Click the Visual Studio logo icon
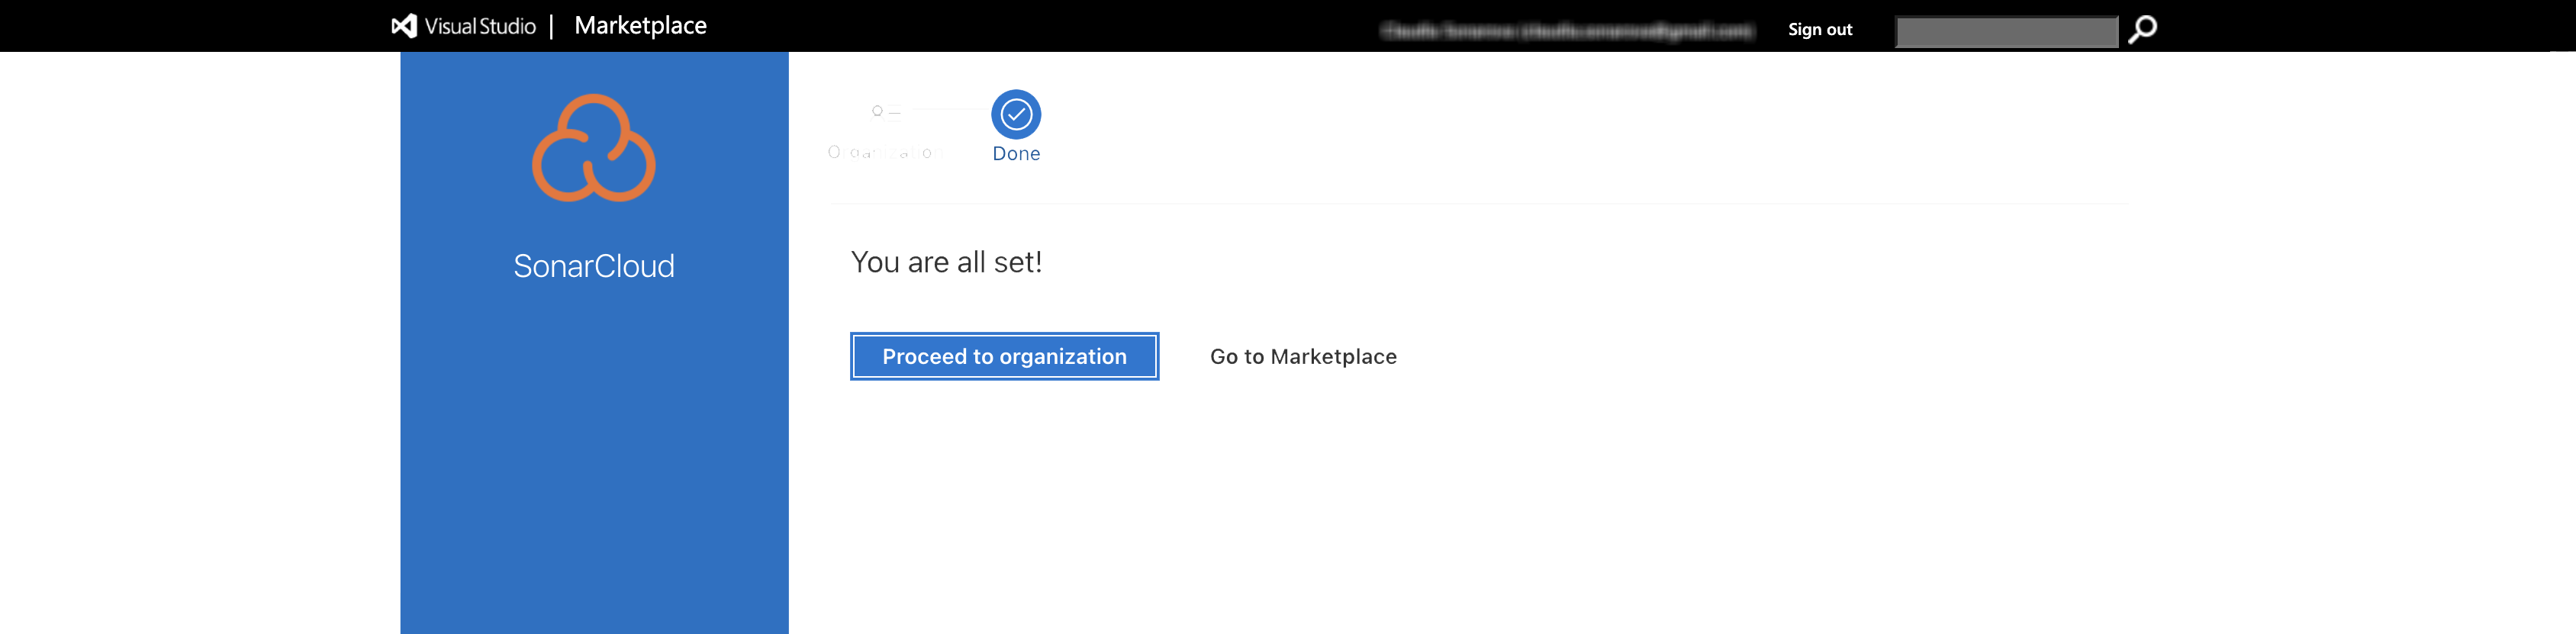Screen dimensions: 2576x634 403,26
